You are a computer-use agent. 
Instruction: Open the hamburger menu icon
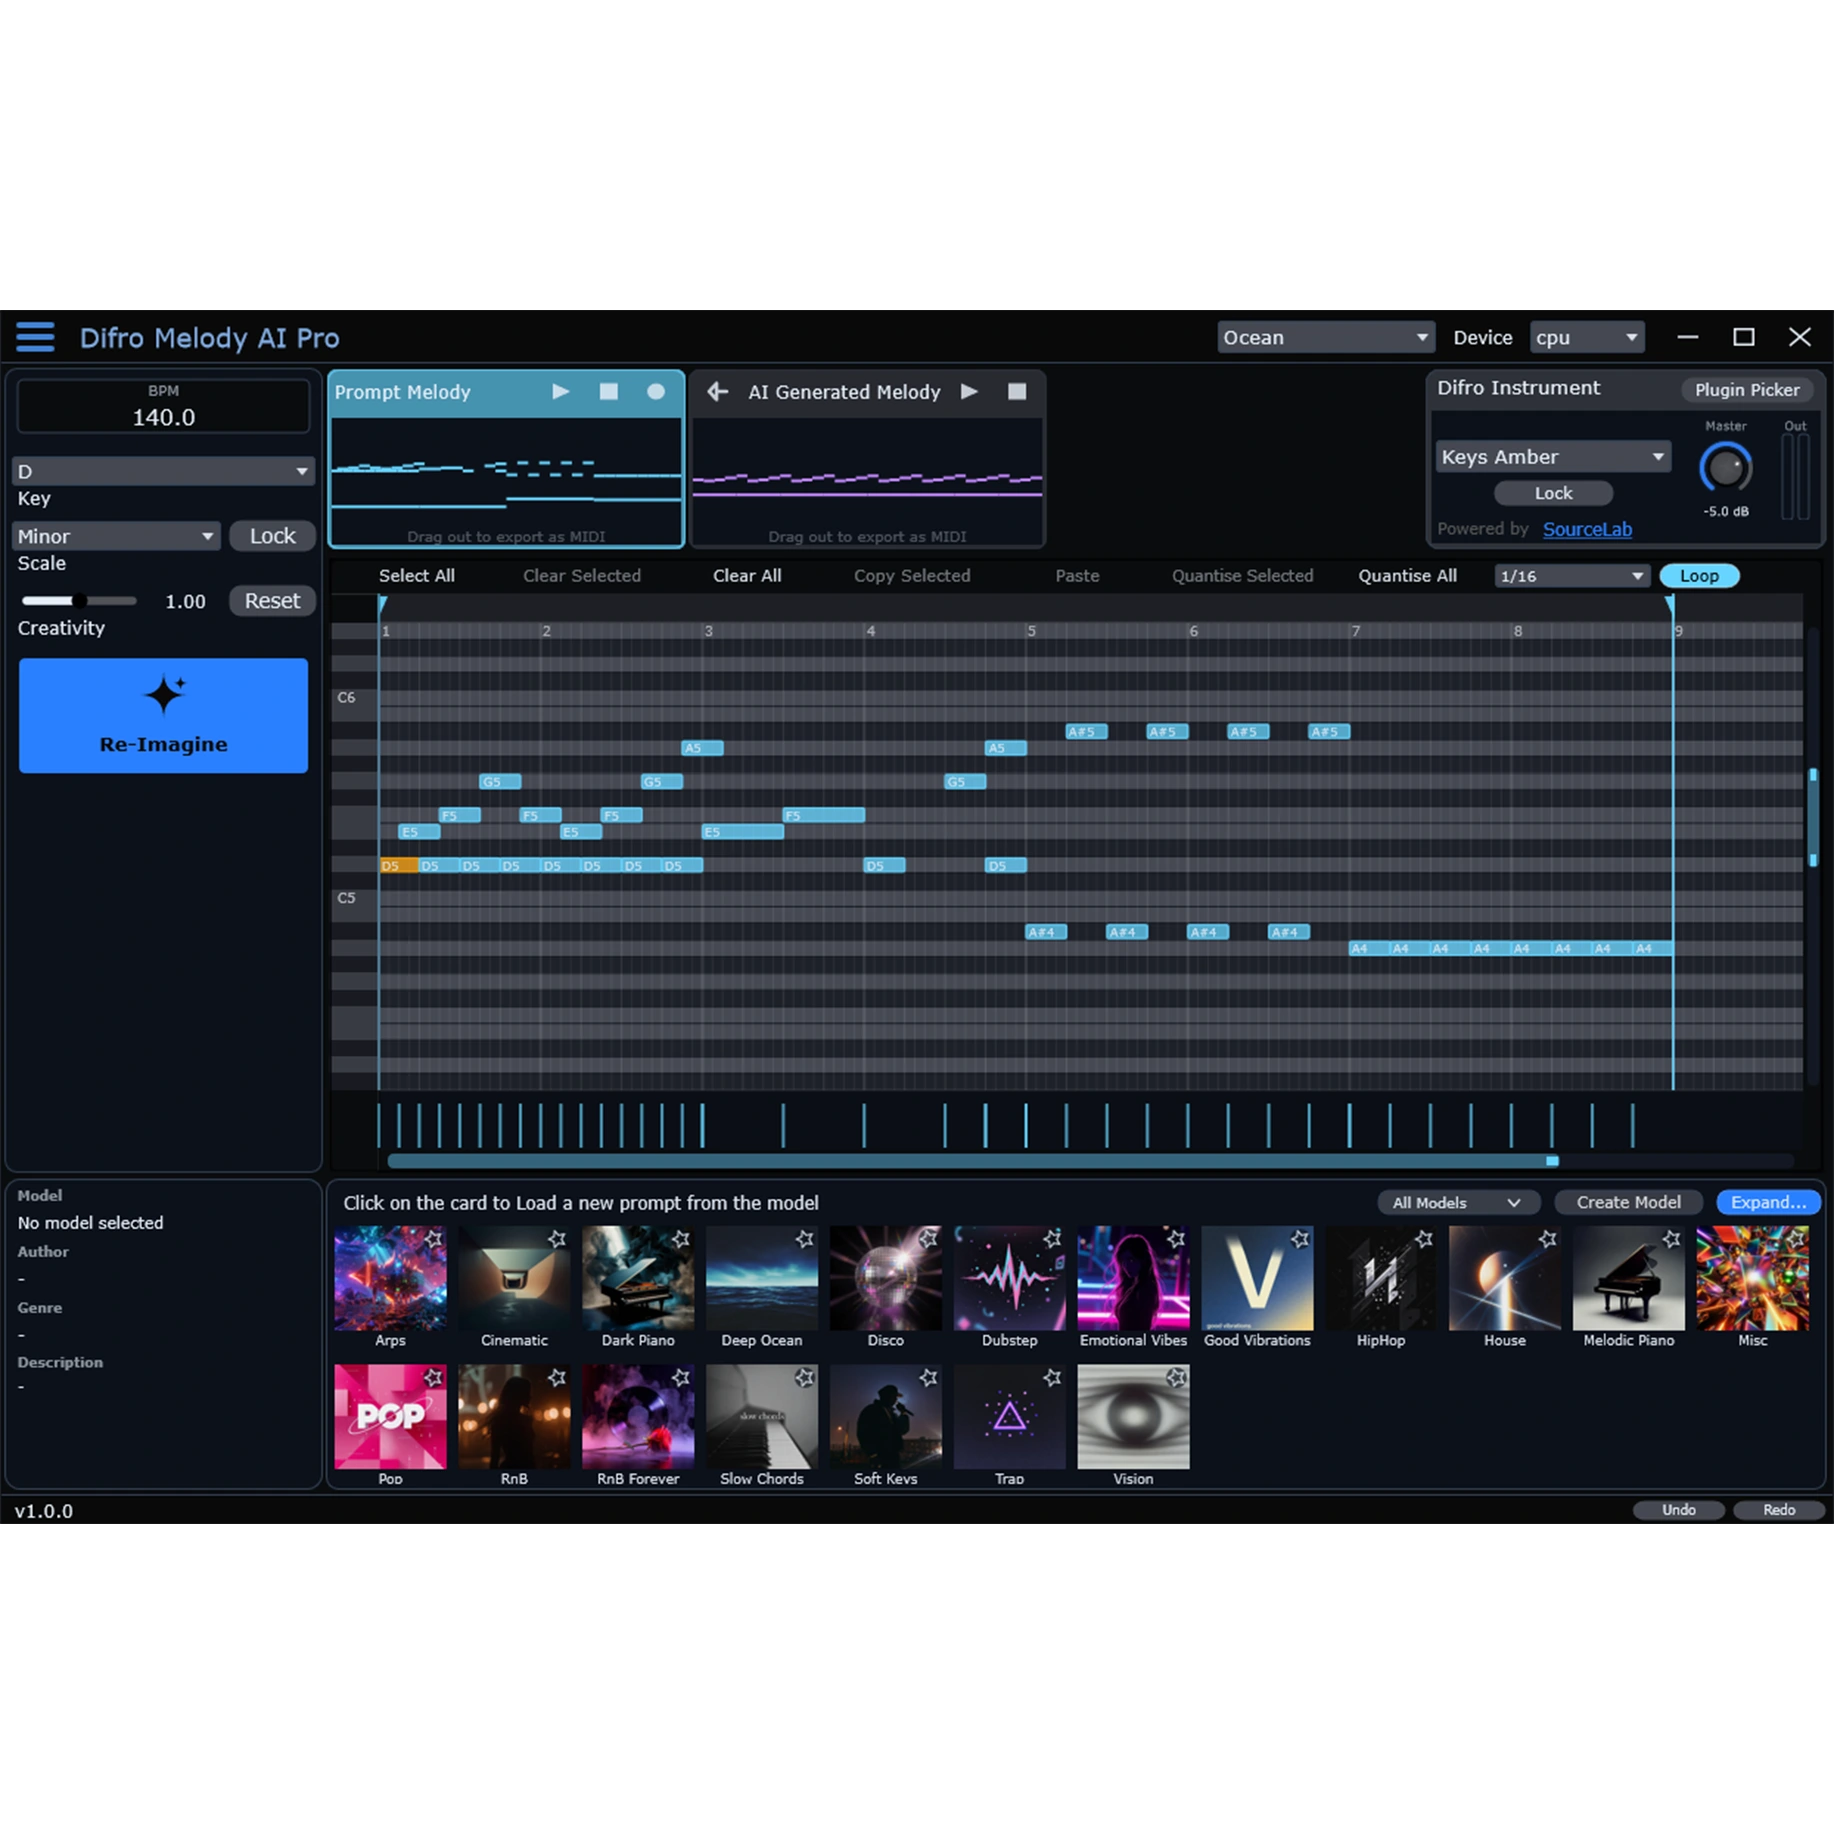(x=35, y=337)
